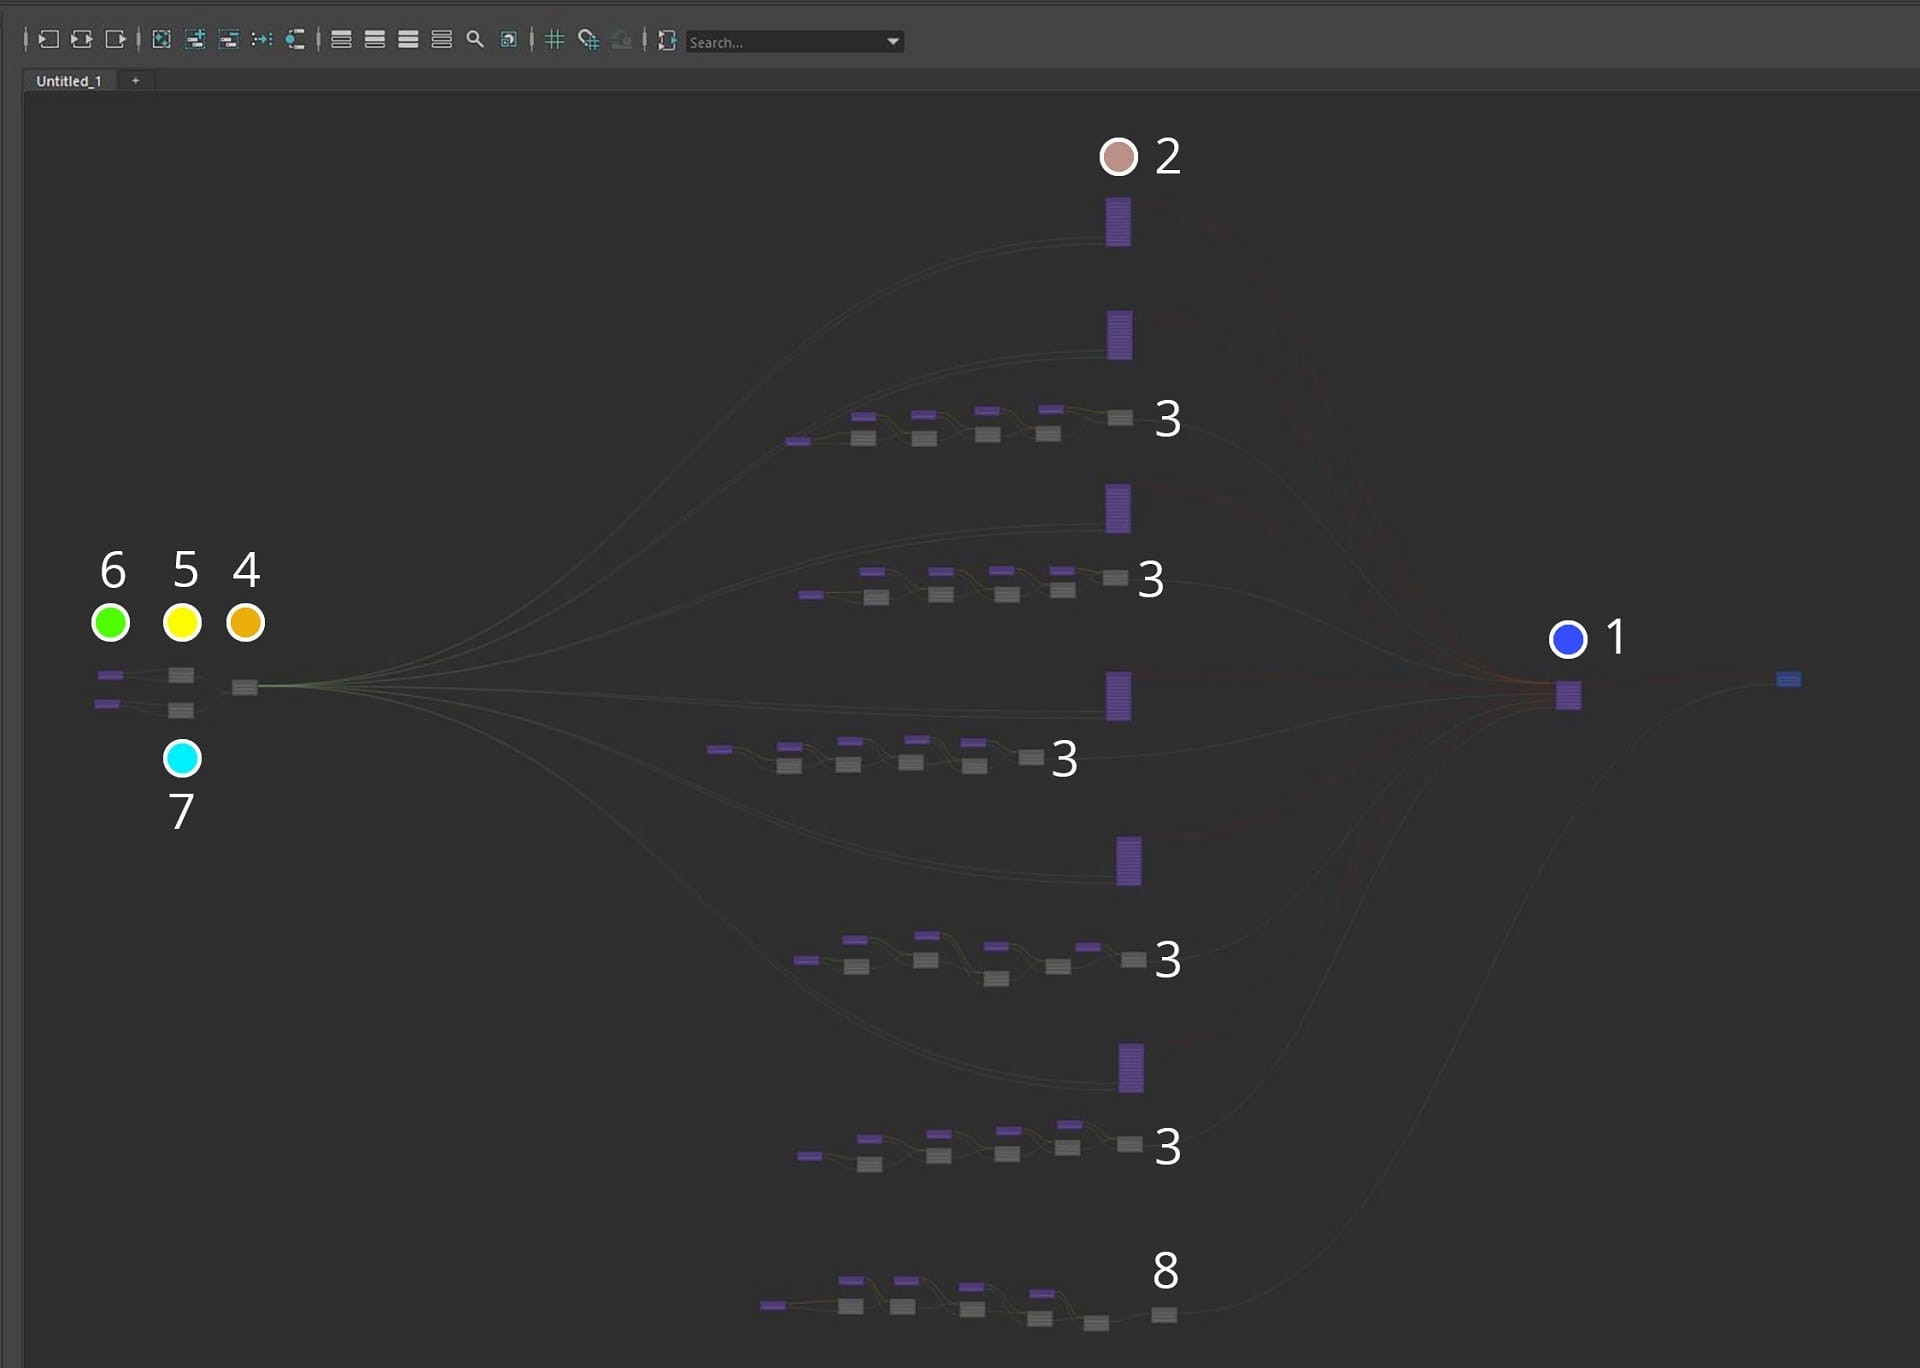Toggle the grid display icon
Image resolution: width=1920 pixels, height=1368 pixels.
click(555, 40)
